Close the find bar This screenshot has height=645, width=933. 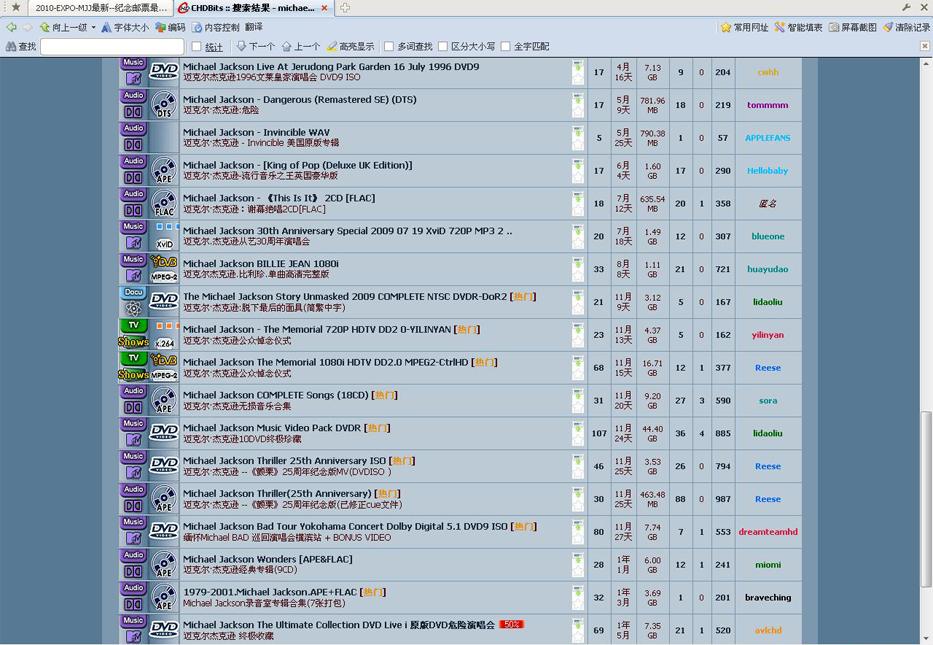click(925, 46)
